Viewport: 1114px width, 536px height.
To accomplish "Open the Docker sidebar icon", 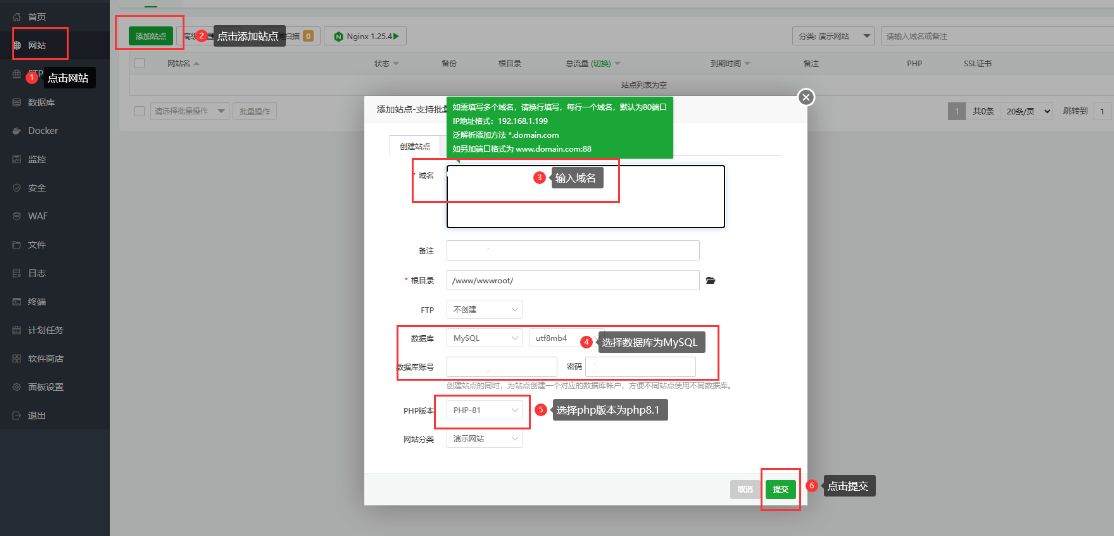I will coord(17,131).
